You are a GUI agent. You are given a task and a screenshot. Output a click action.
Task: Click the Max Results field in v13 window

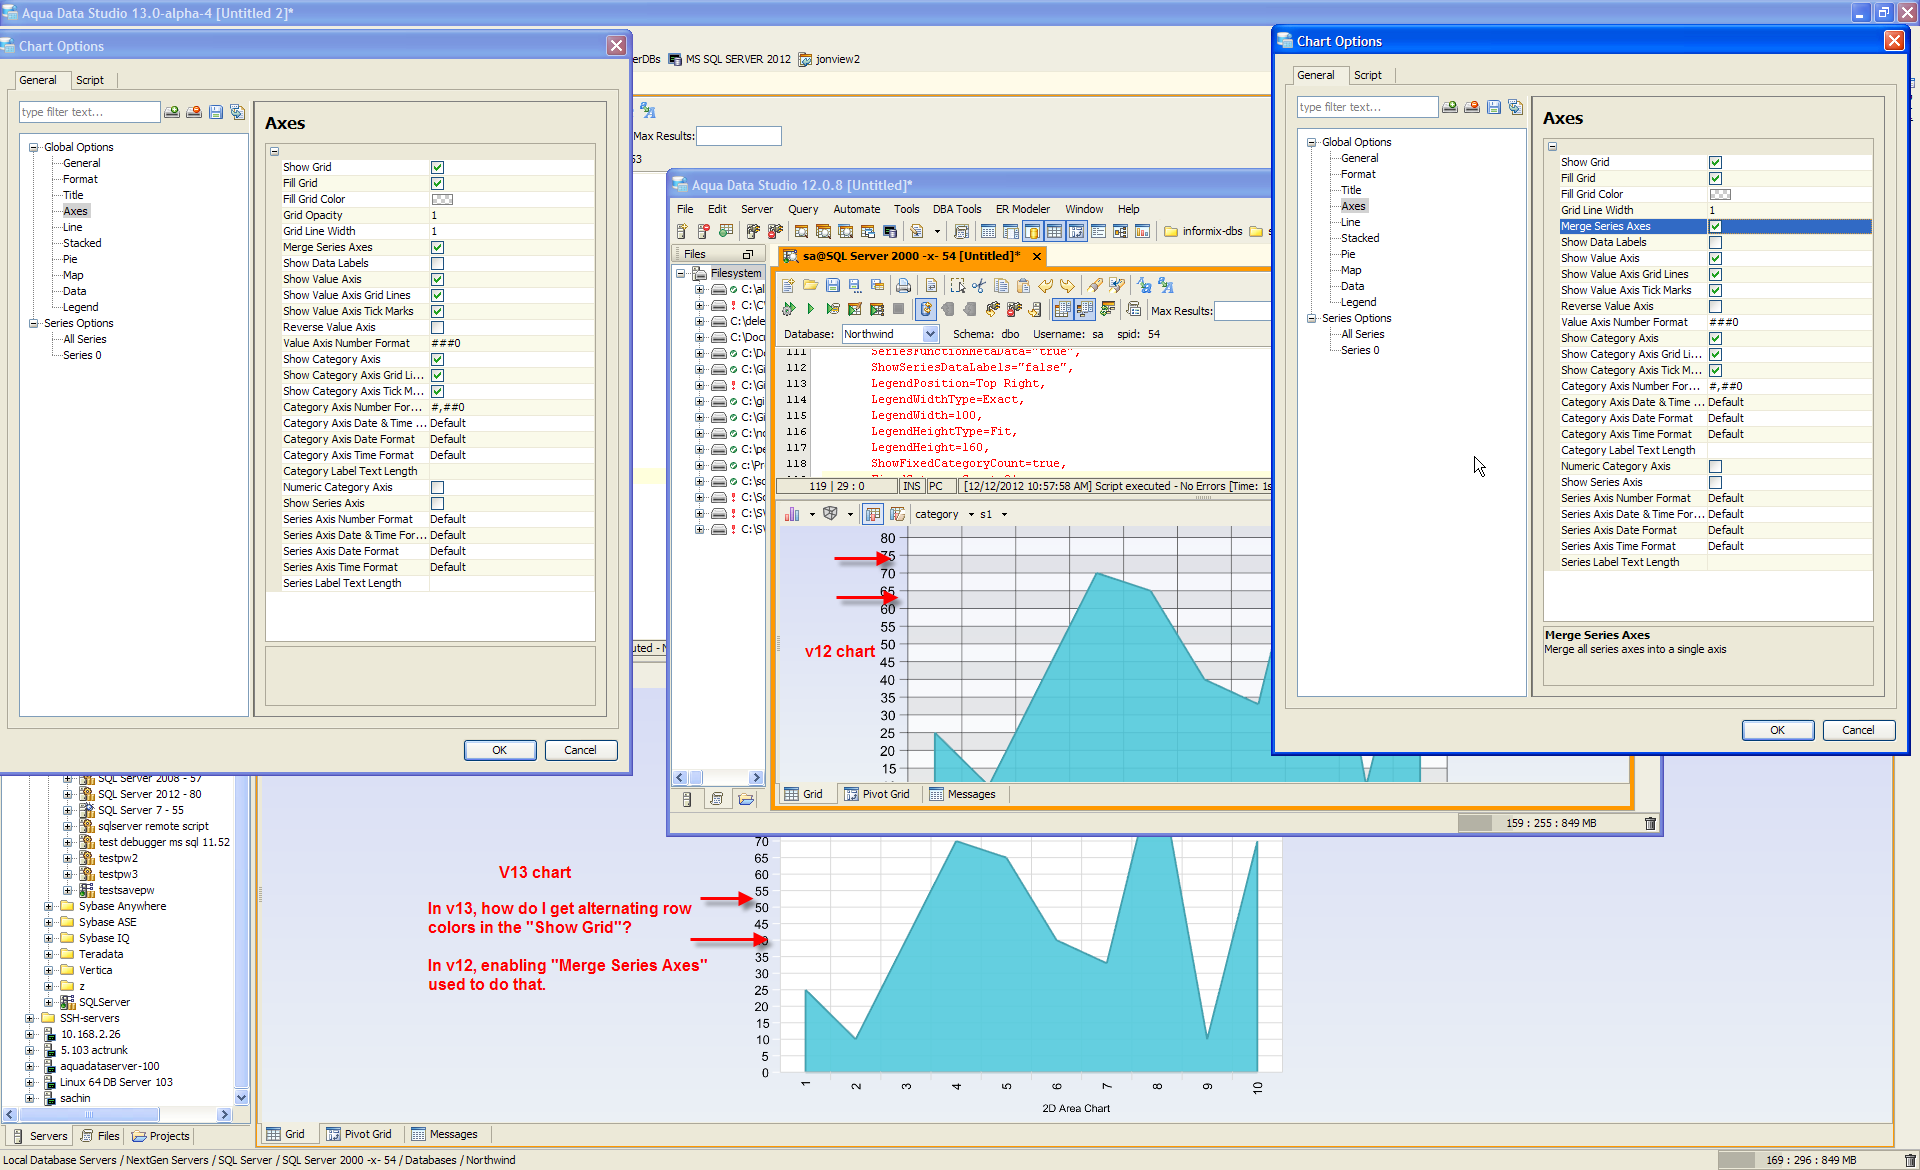(738, 136)
